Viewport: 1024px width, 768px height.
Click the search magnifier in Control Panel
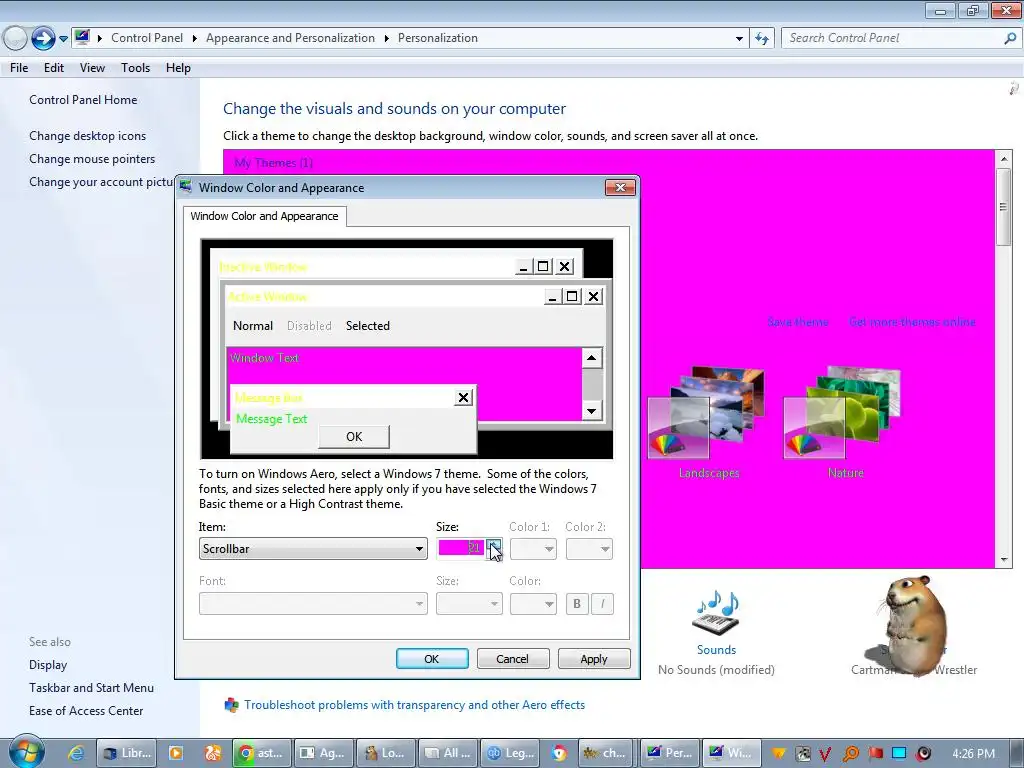1010,38
